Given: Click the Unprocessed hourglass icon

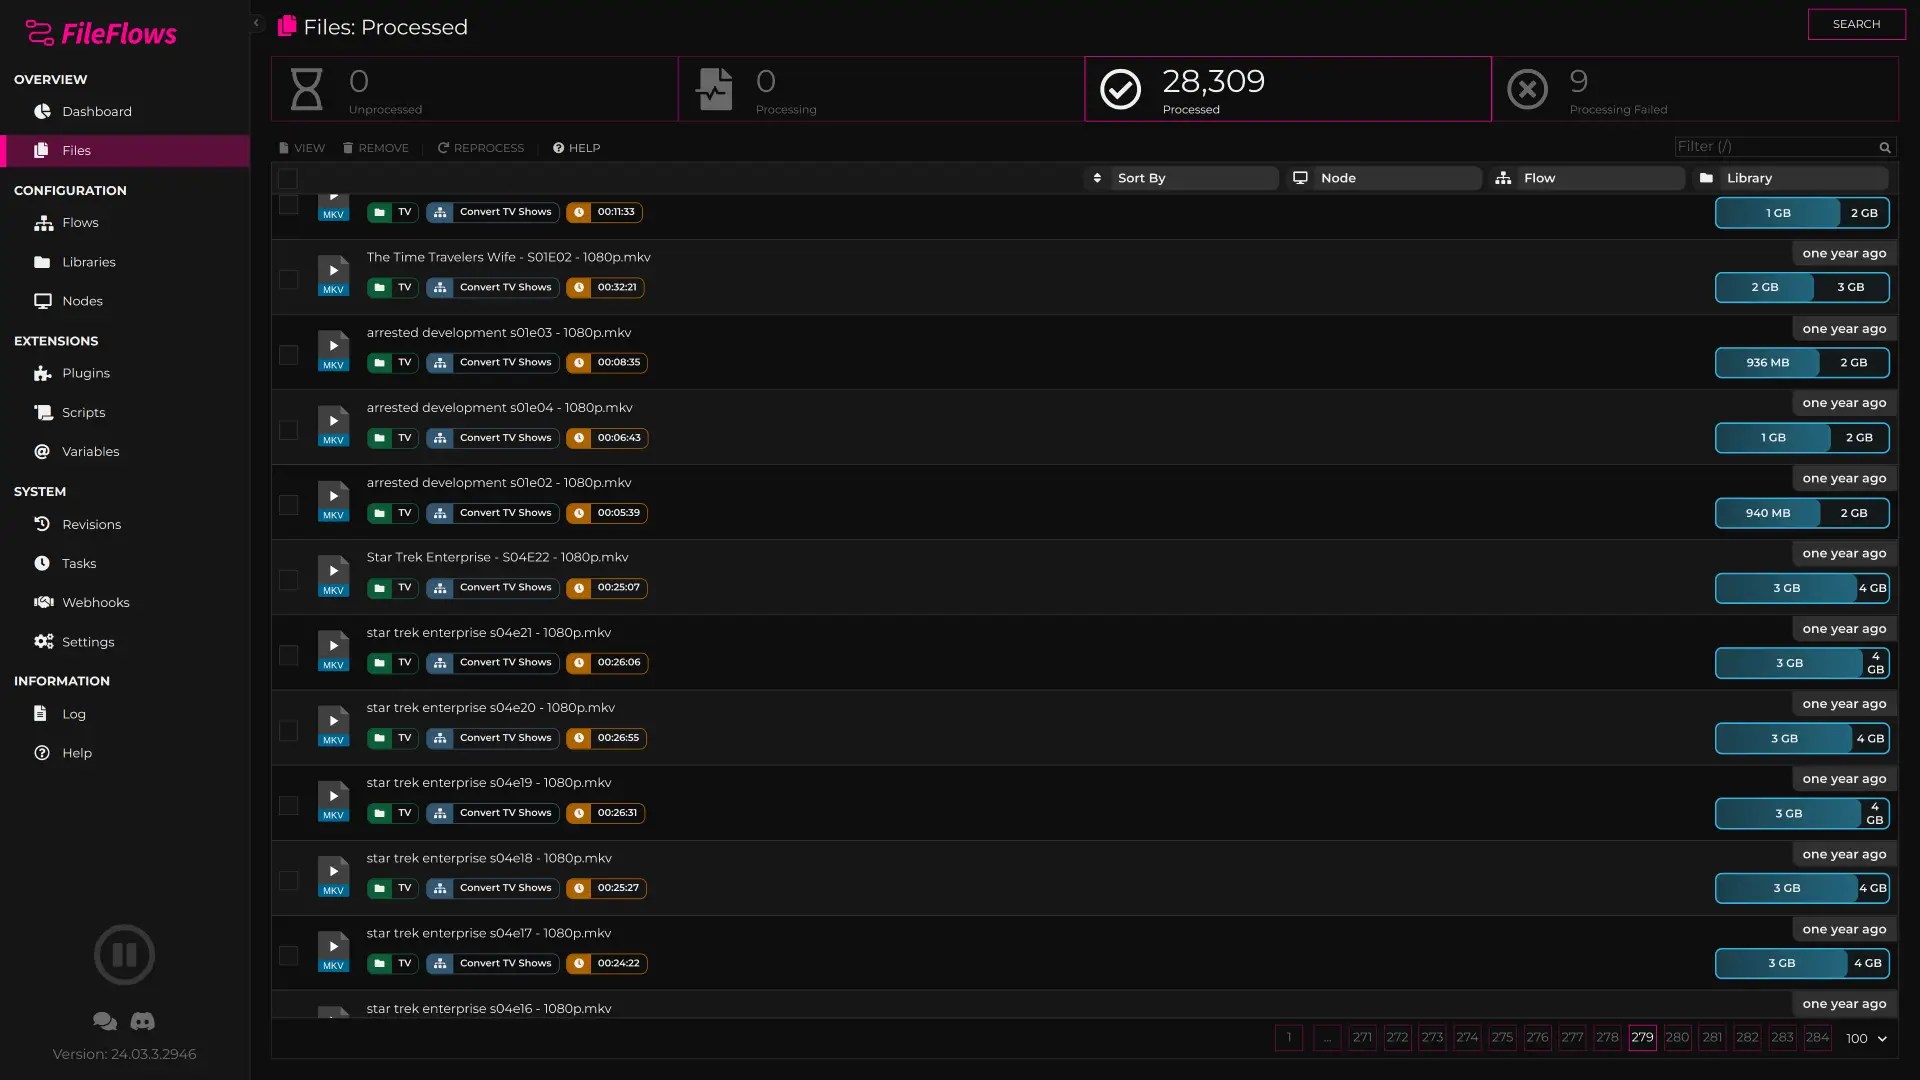Looking at the screenshot, I should [x=306, y=89].
